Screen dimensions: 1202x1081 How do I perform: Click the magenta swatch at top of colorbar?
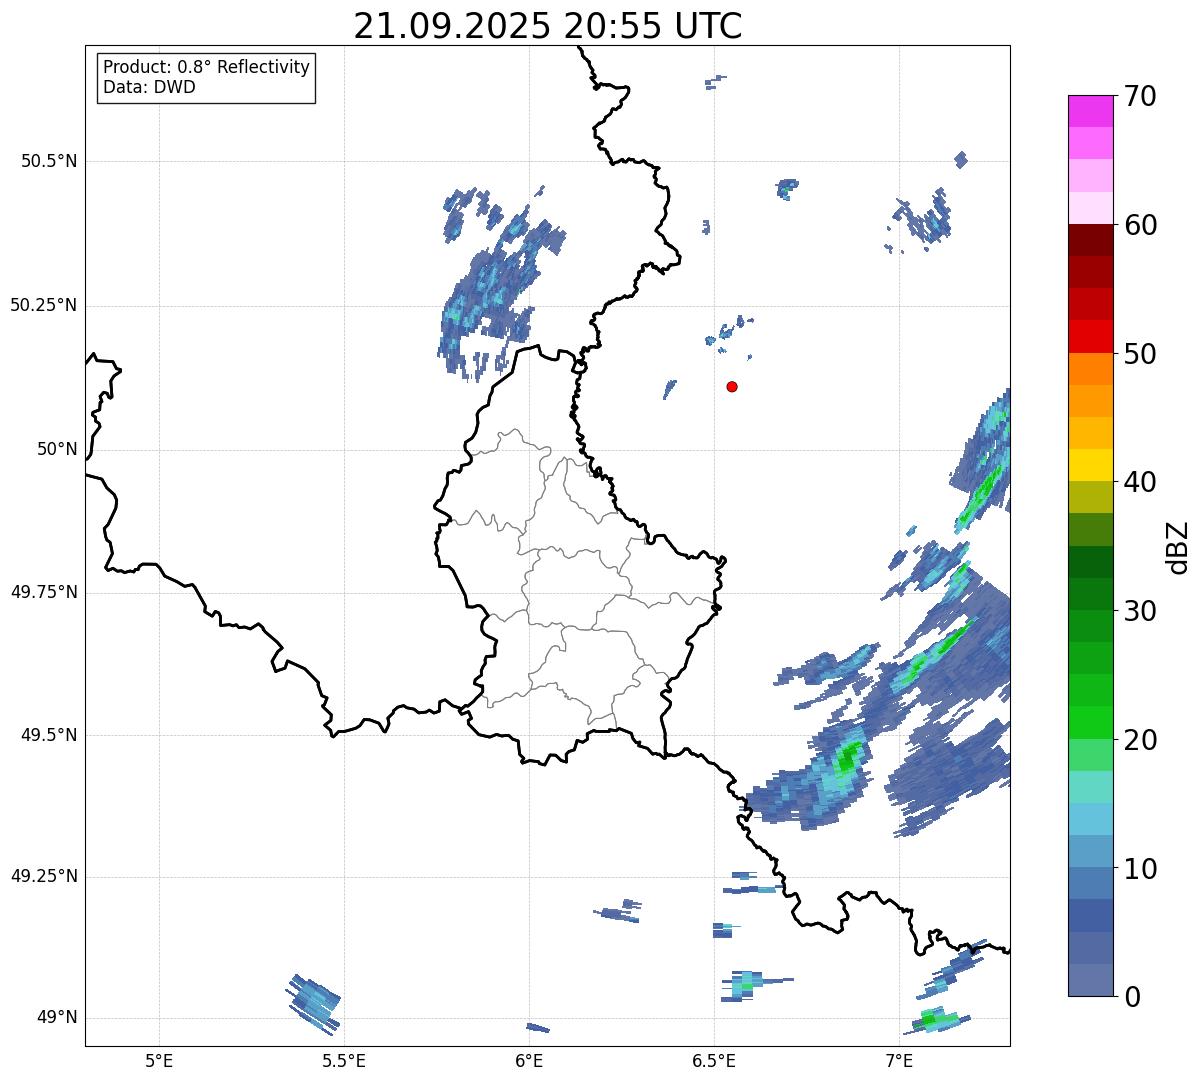1090,111
